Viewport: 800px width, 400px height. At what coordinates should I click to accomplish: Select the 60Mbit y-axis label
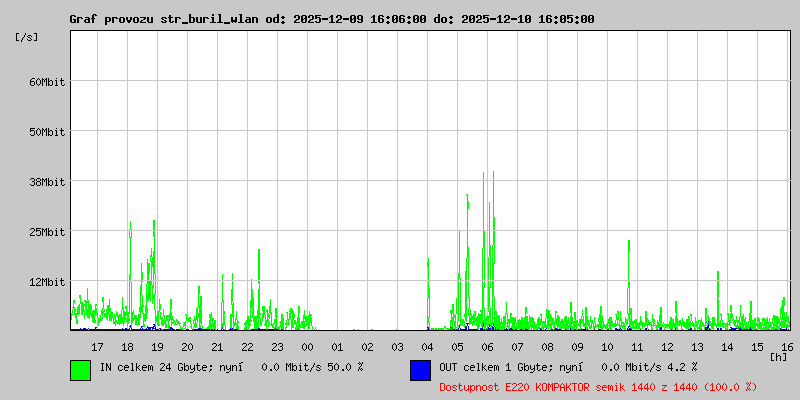coord(47,82)
